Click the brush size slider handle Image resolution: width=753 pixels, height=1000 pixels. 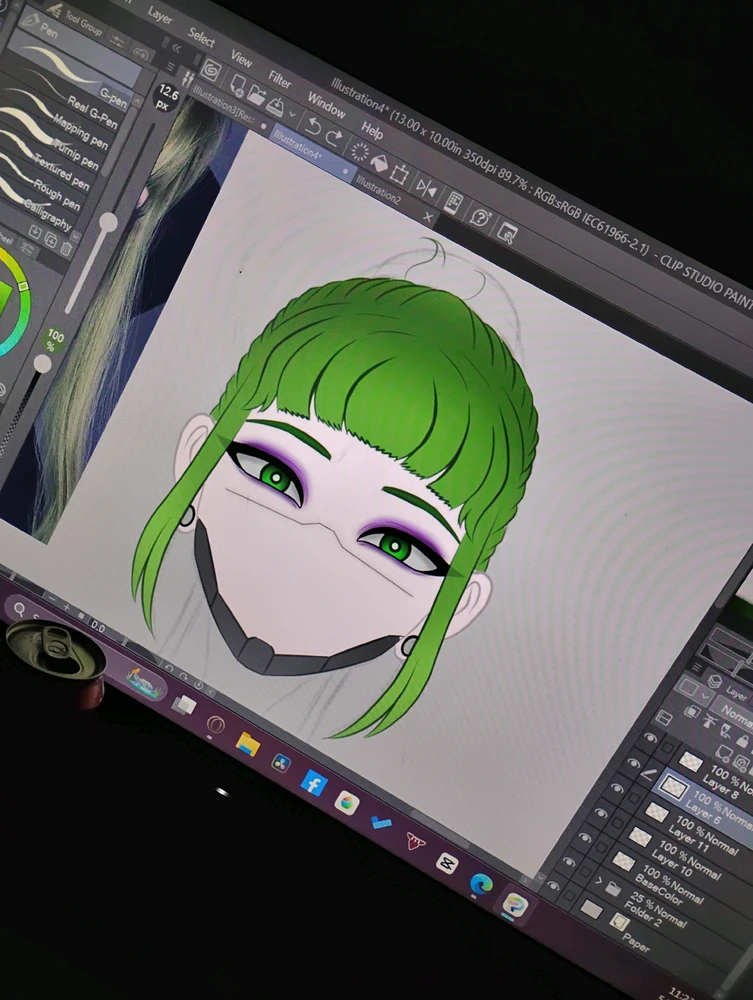(x=108, y=222)
